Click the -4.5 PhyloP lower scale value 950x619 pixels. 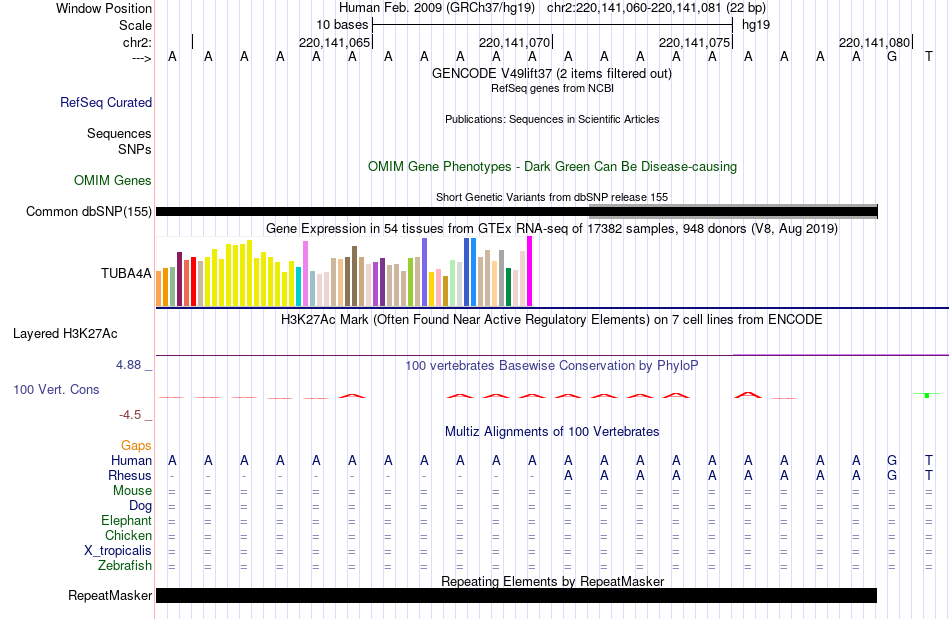pyautogui.click(x=130, y=415)
